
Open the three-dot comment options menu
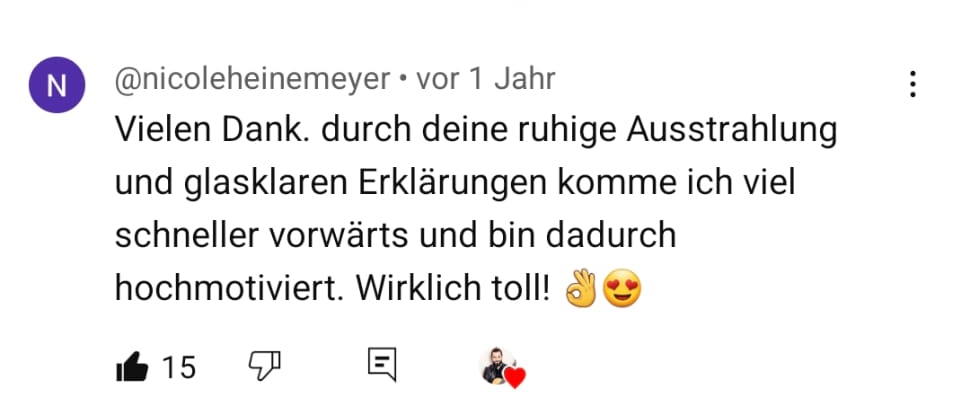(x=912, y=84)
